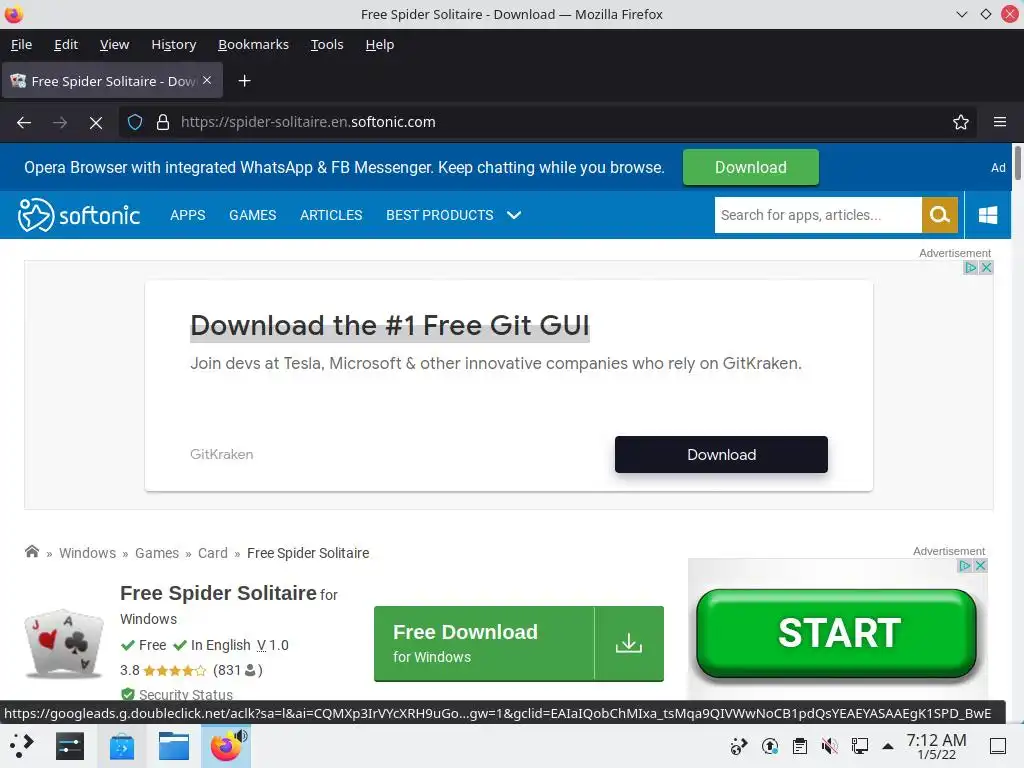Open the network connection tray icon

pos(860,746)
